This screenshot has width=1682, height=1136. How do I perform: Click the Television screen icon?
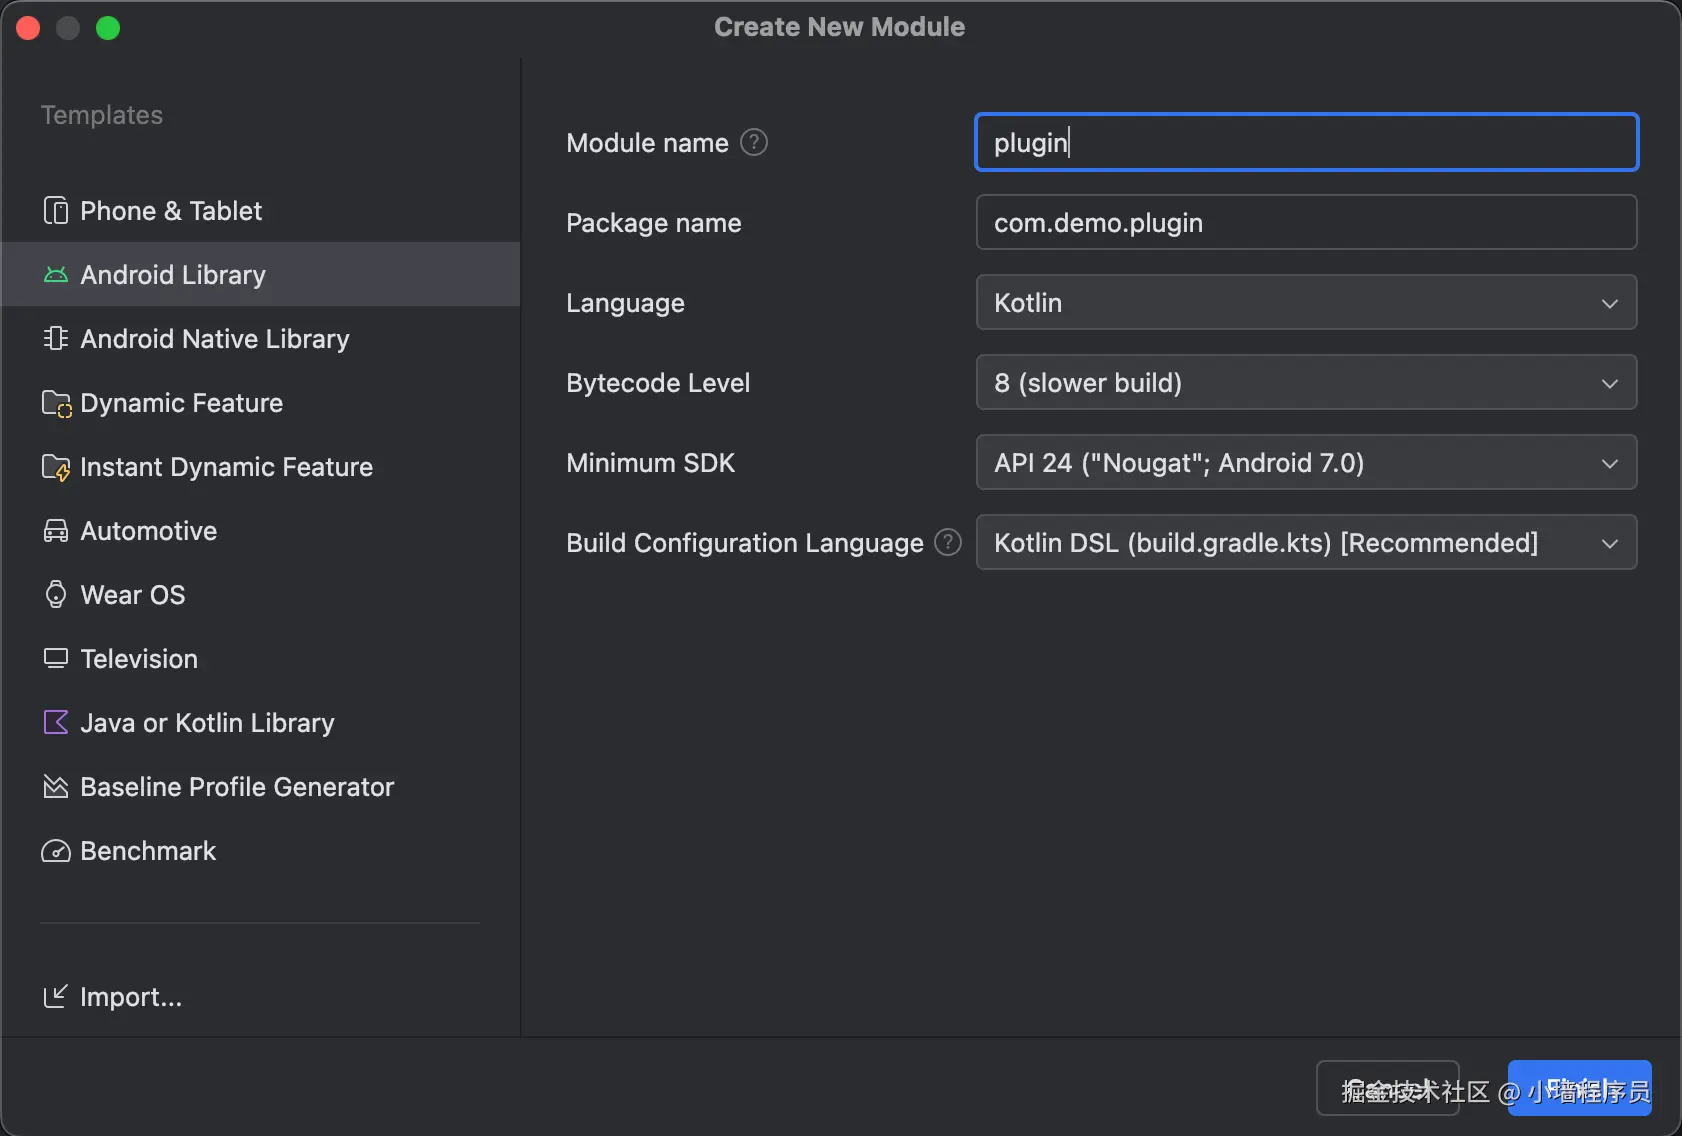[x=56, y=659]
